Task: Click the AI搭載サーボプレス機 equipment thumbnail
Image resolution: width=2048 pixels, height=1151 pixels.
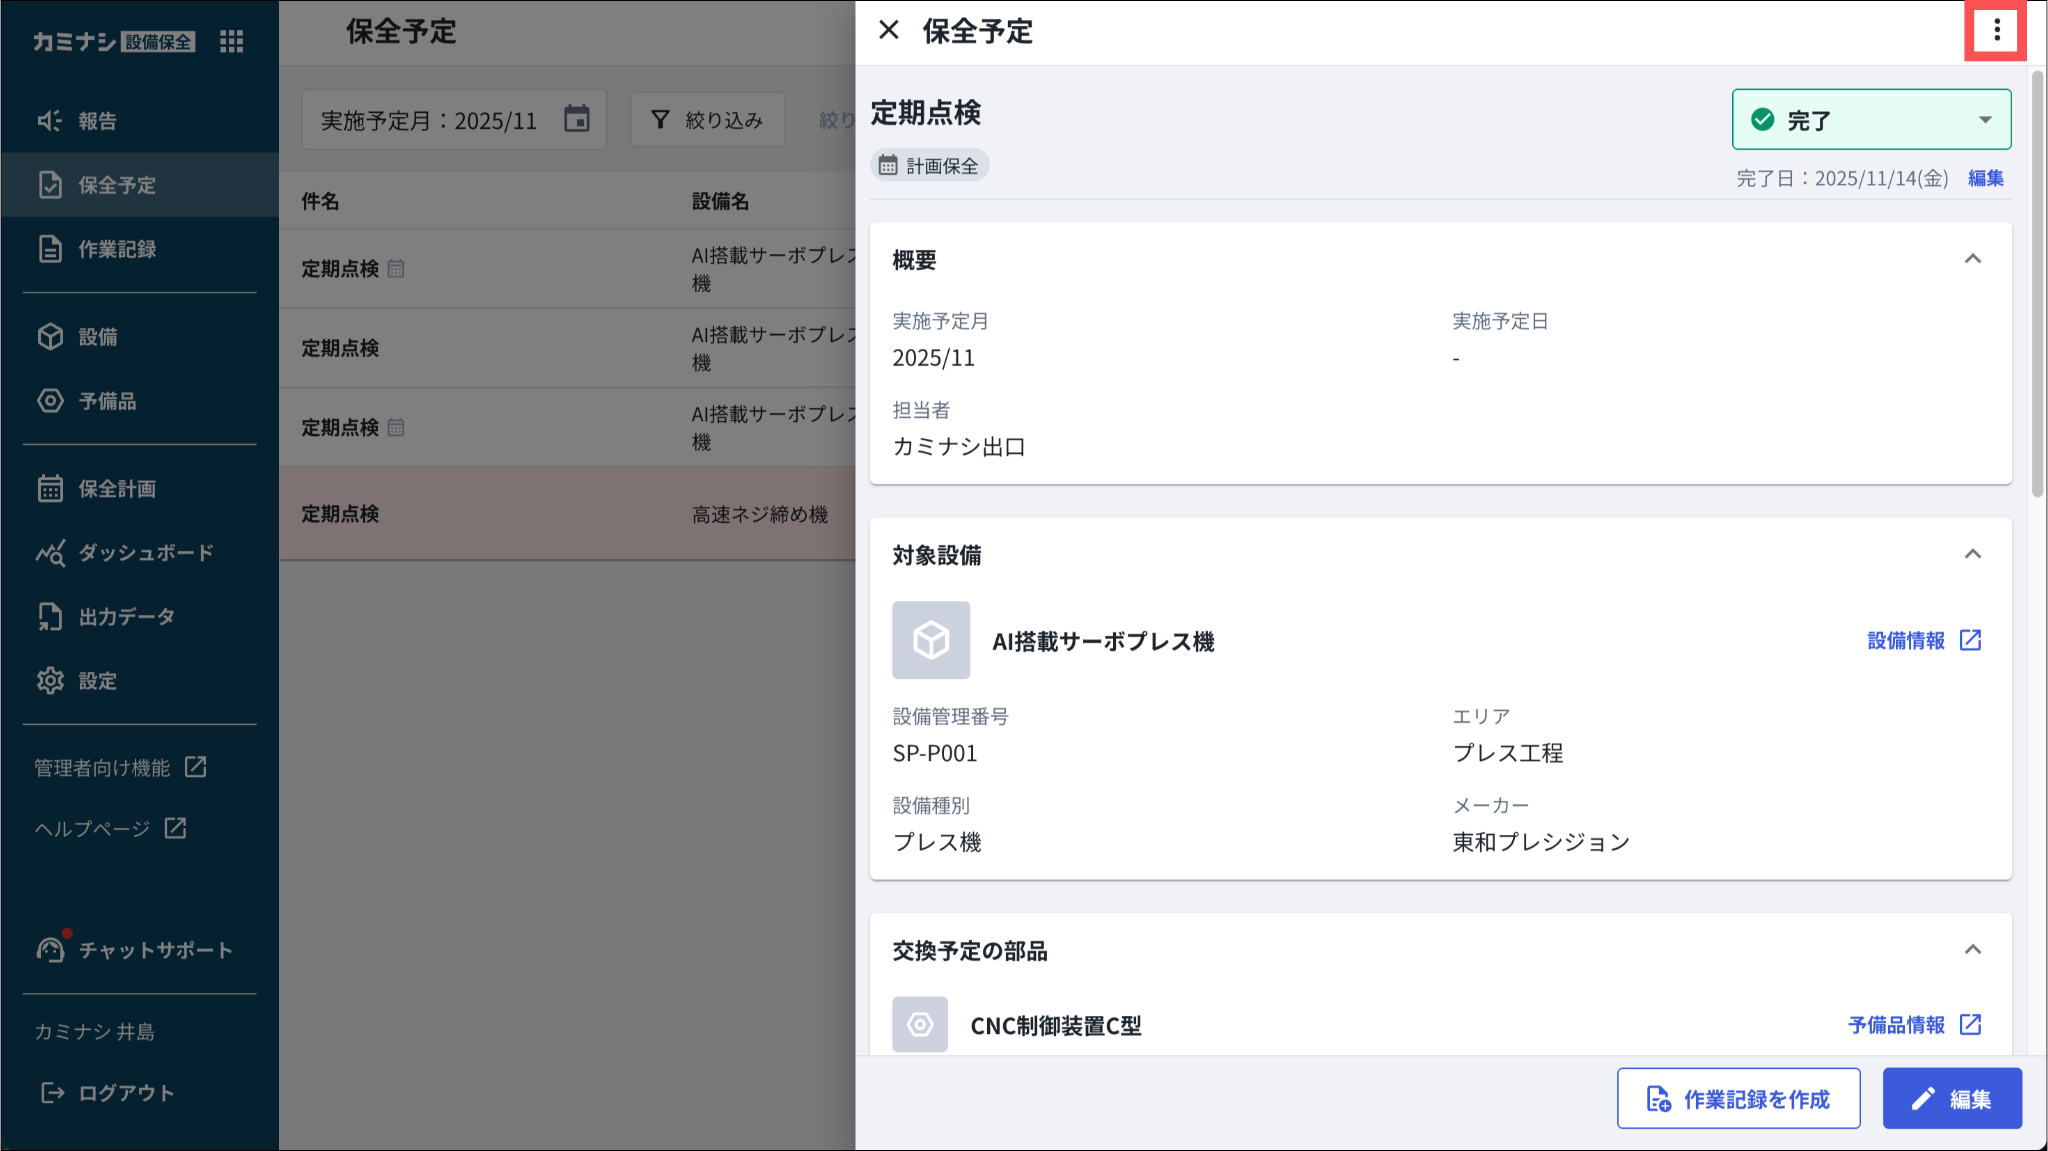Action: point(931,640)
